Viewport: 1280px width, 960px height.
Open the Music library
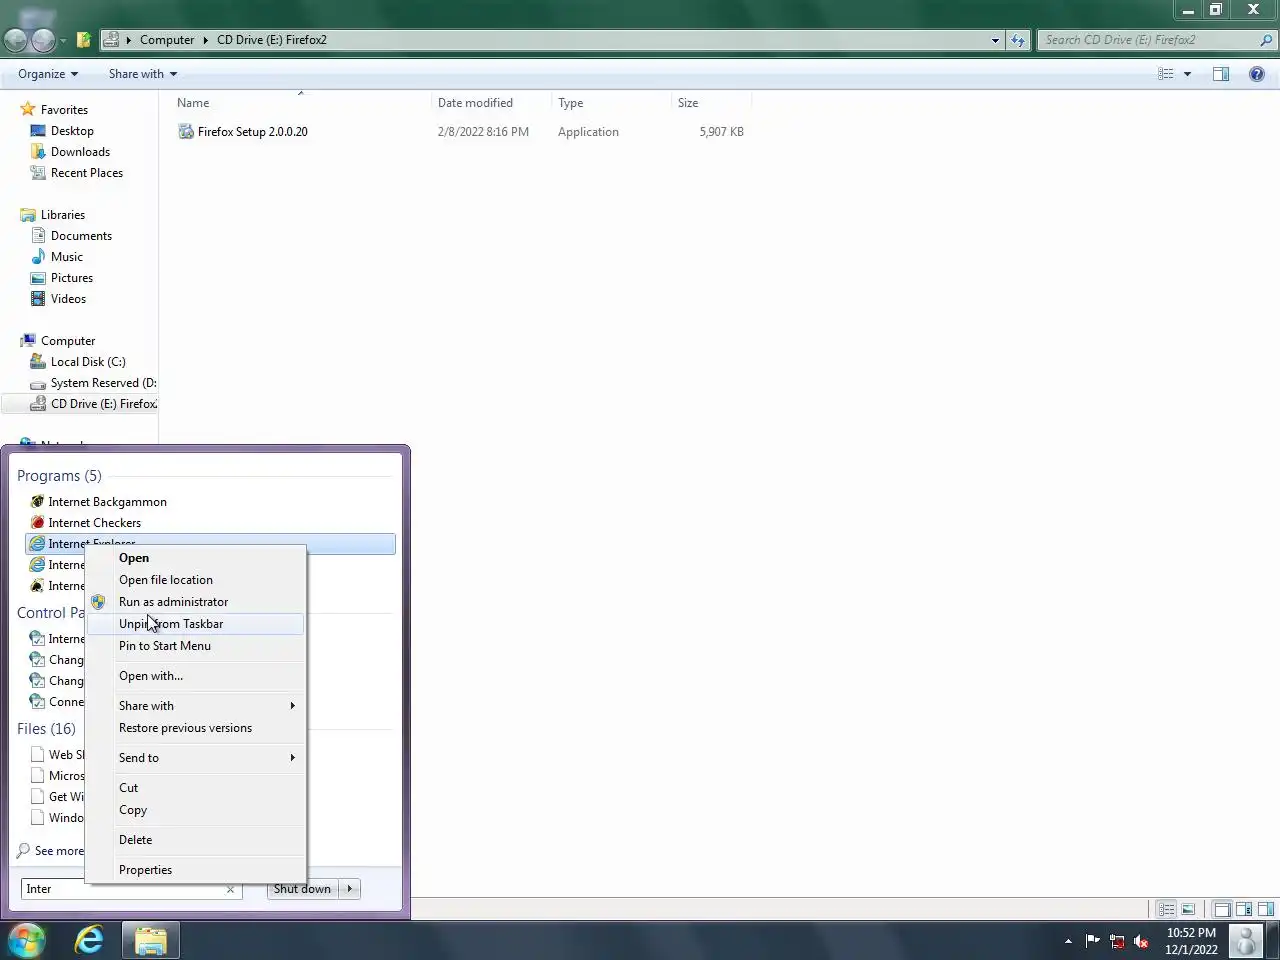coord(66,257)
